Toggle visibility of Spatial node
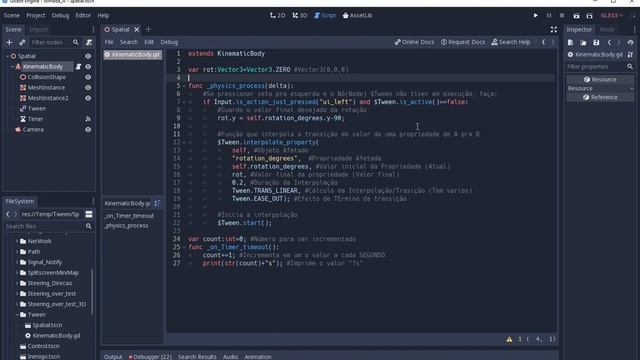The width and height of the screenshot is (640, 360). coord(88,56)
